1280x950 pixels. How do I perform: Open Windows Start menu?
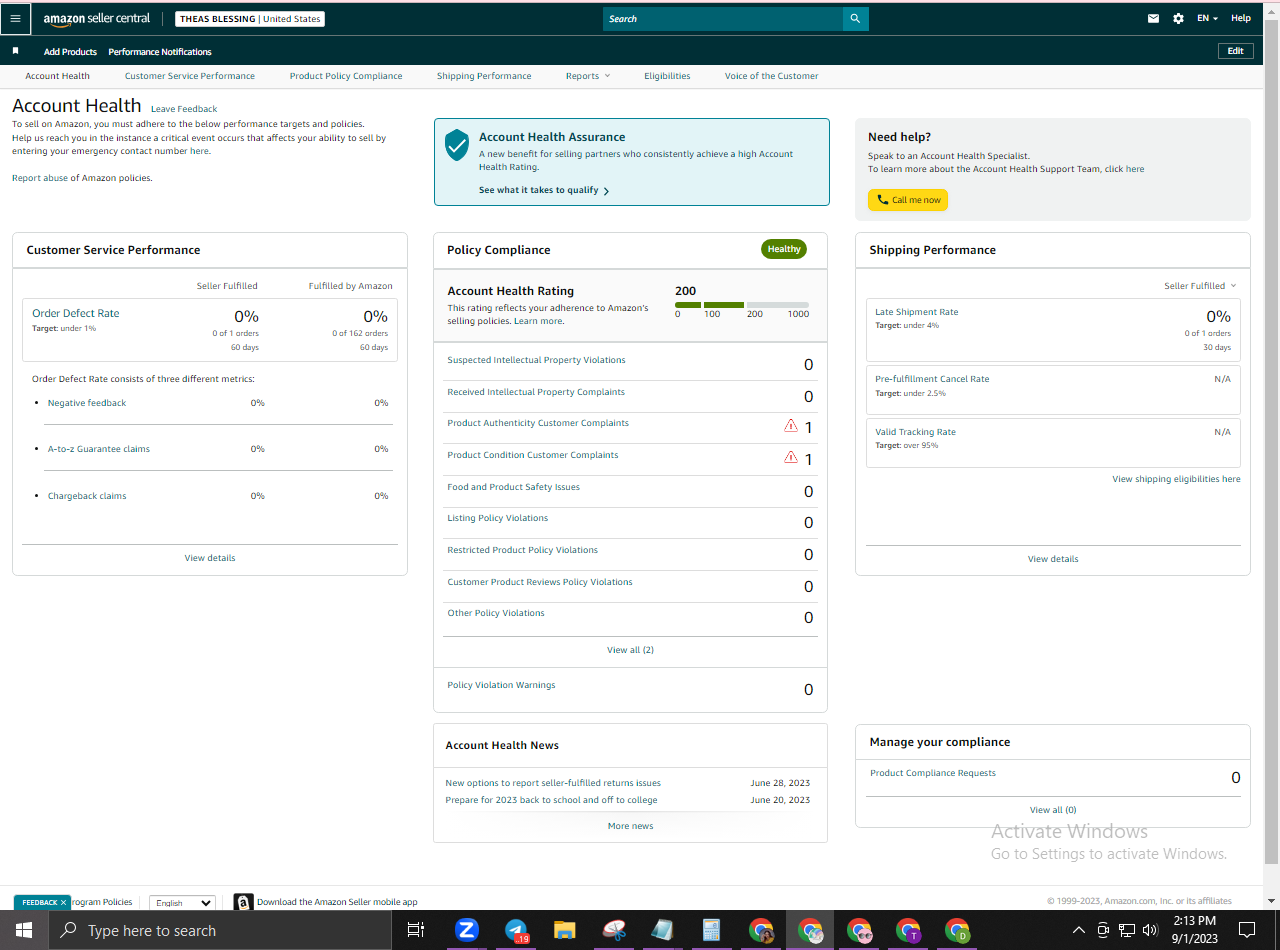pyautogui.click(x=23, y=930)
